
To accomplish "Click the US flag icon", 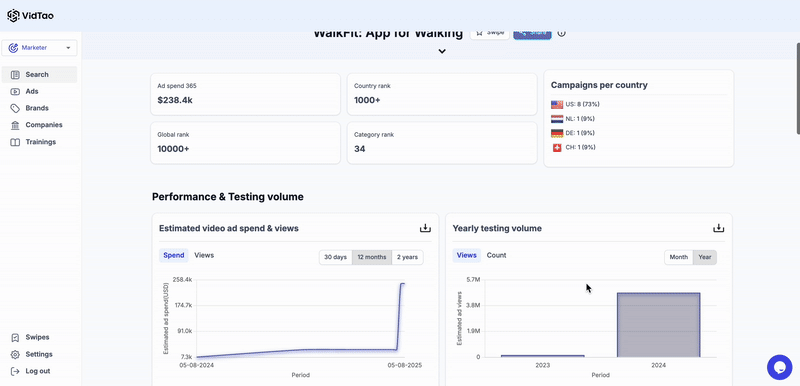I will [557, 105].
